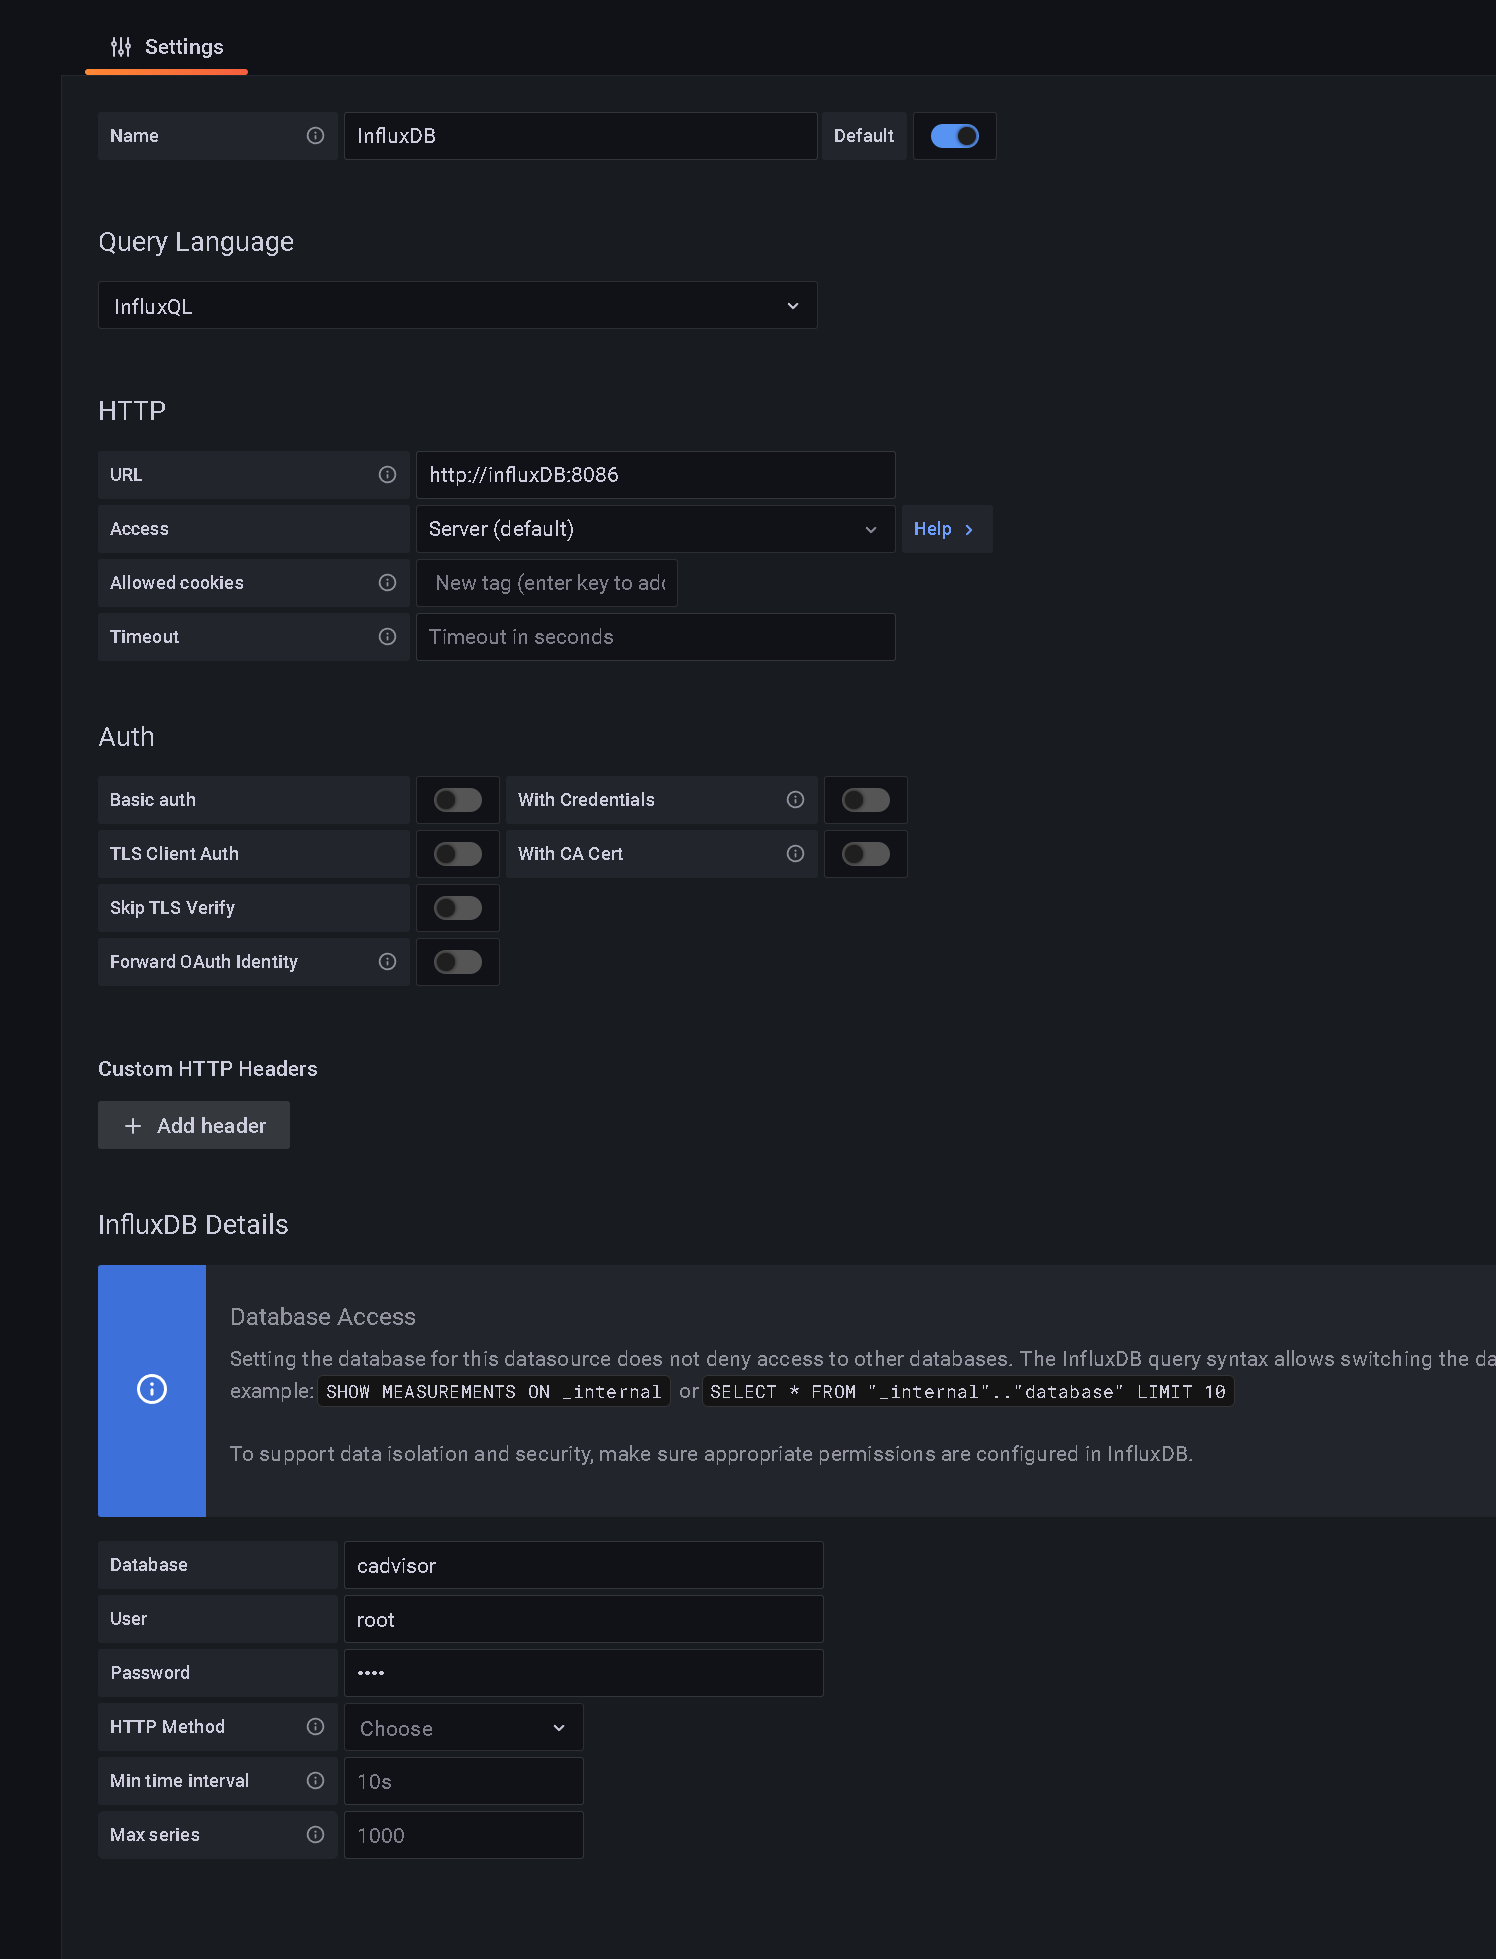1496x1959 pixels.
Task: Click the Custom HTTP Headers heading
Action: 208,1069
